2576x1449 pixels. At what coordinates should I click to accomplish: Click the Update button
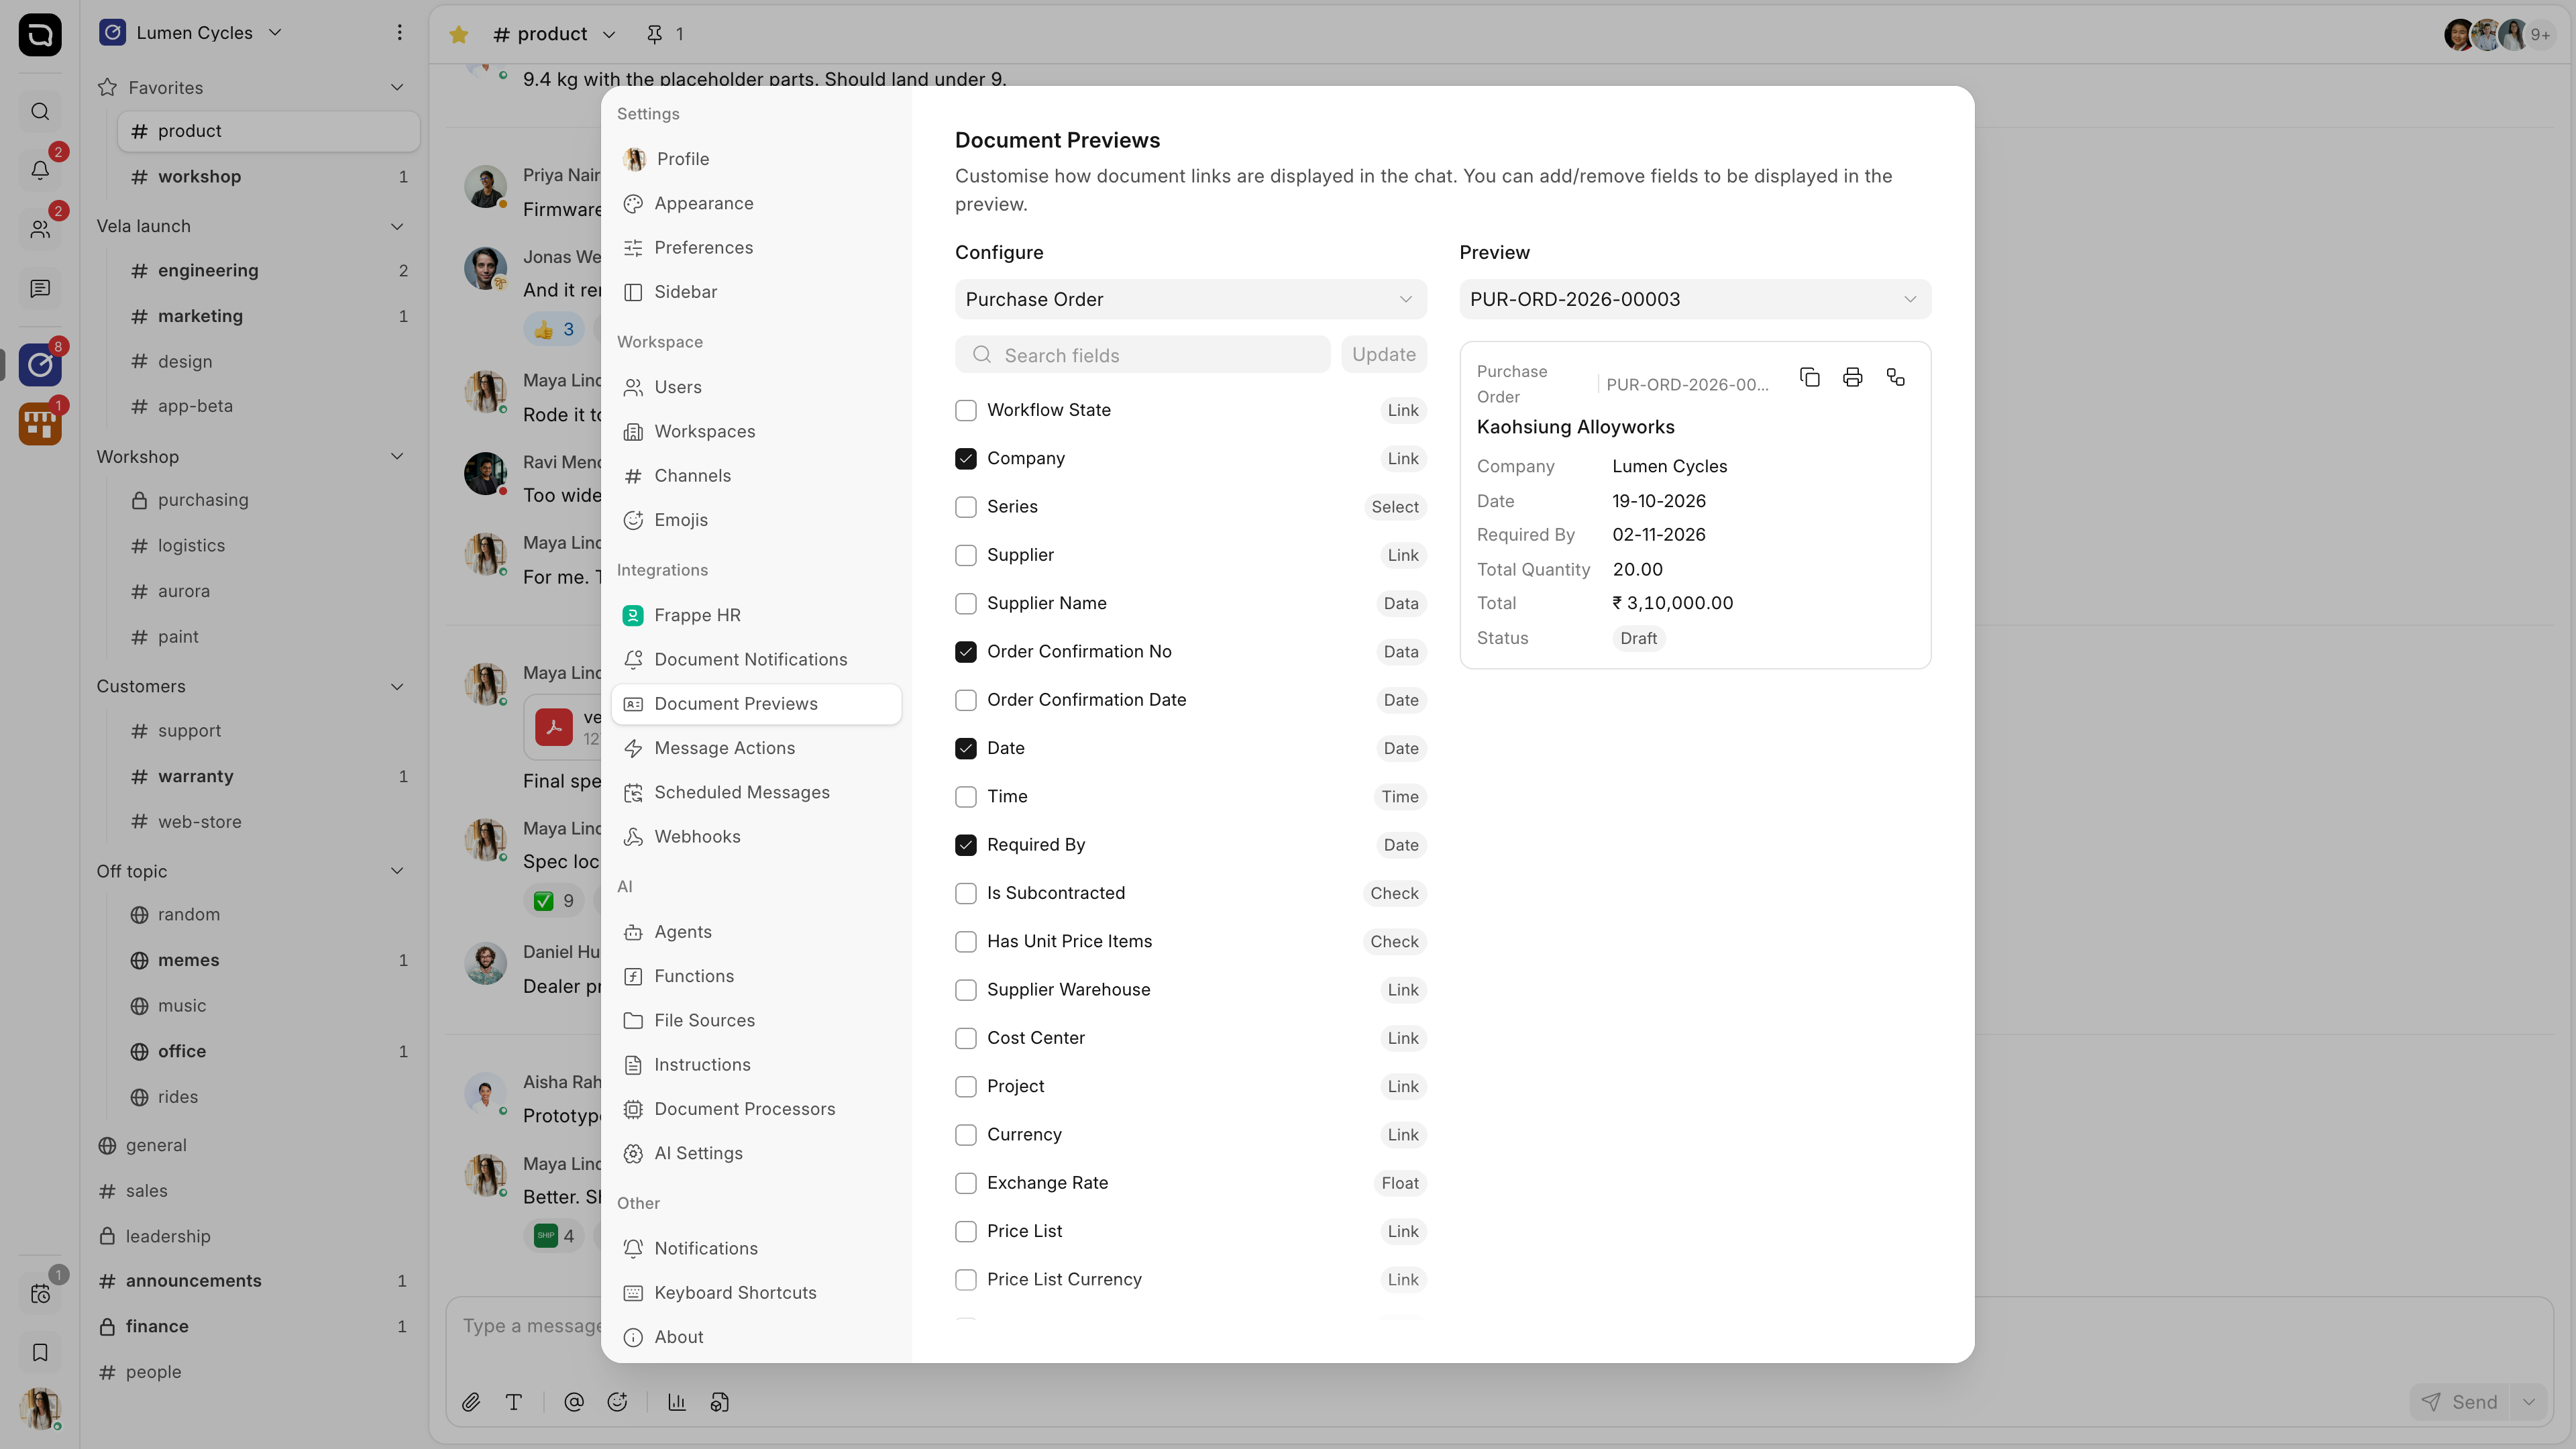pyautogui.click(x=1383, y=354)
